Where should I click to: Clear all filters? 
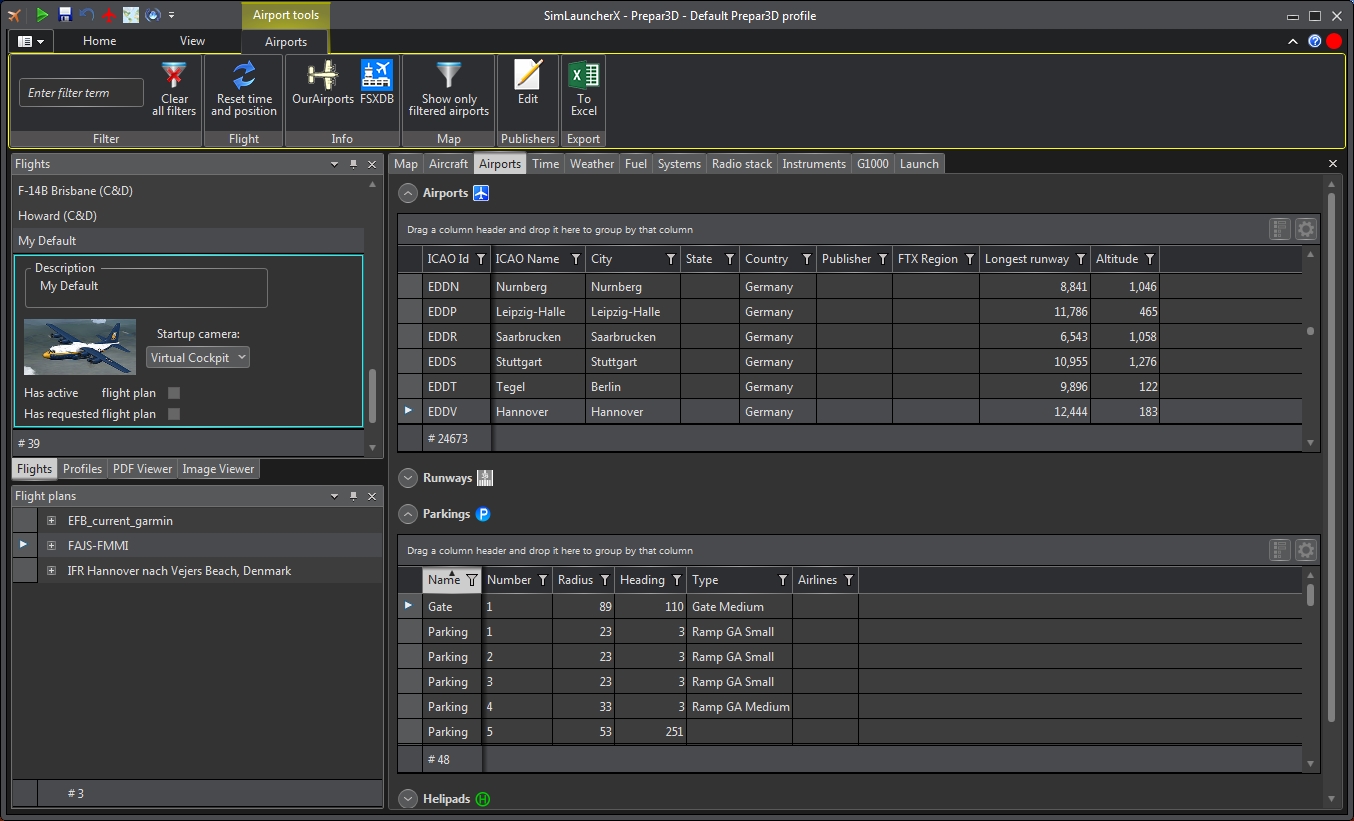pyautogui.click(x=174, y=90)
